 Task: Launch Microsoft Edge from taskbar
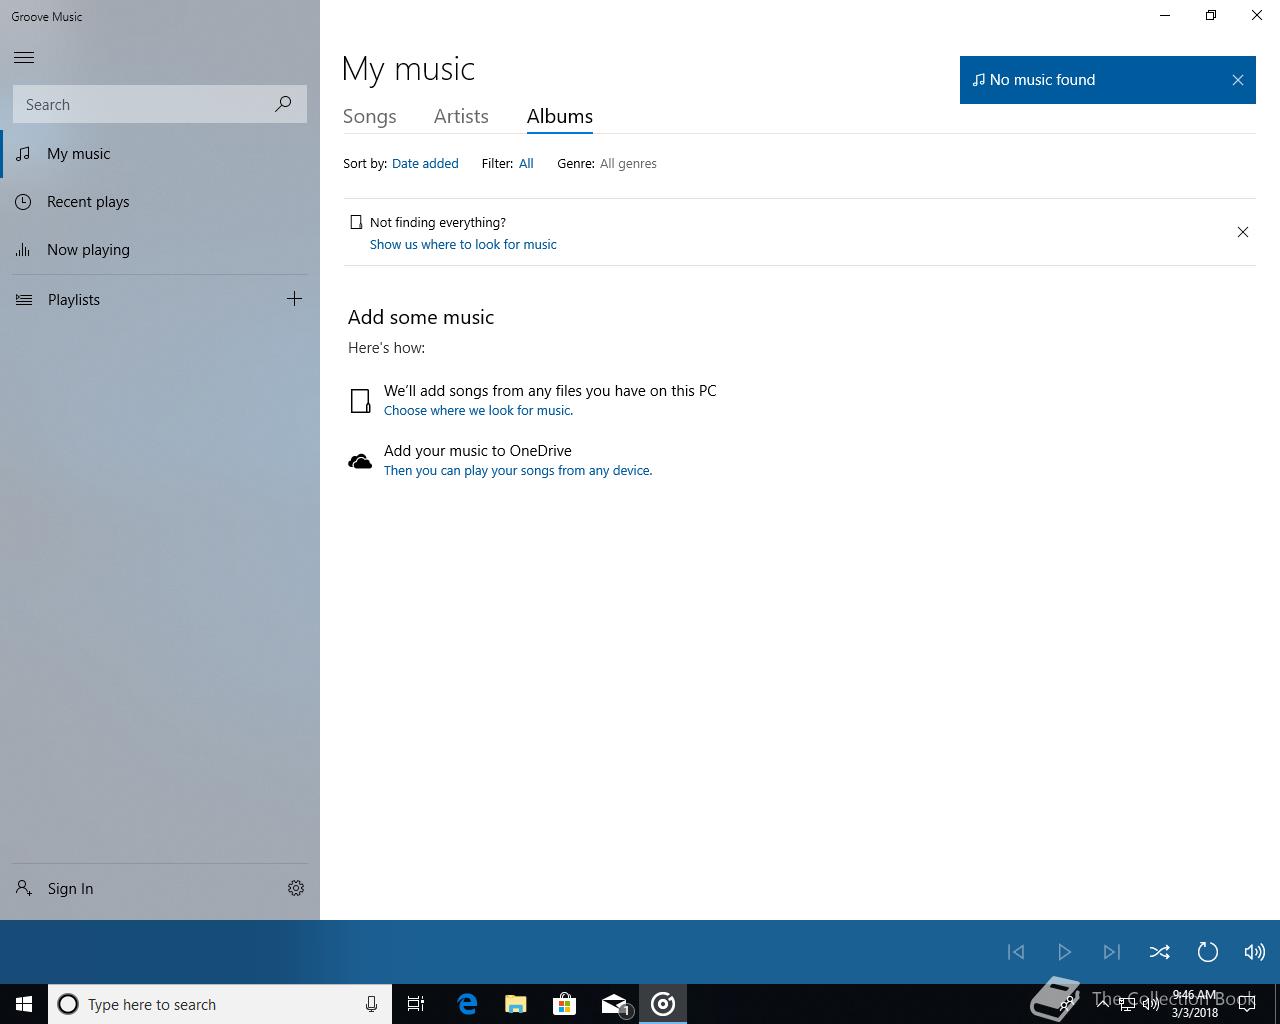pos(467,1004)
